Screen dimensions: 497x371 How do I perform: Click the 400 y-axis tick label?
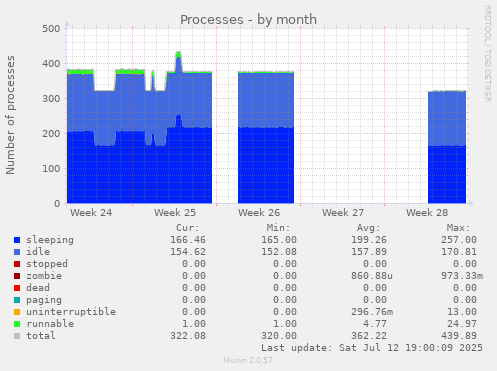51,64
